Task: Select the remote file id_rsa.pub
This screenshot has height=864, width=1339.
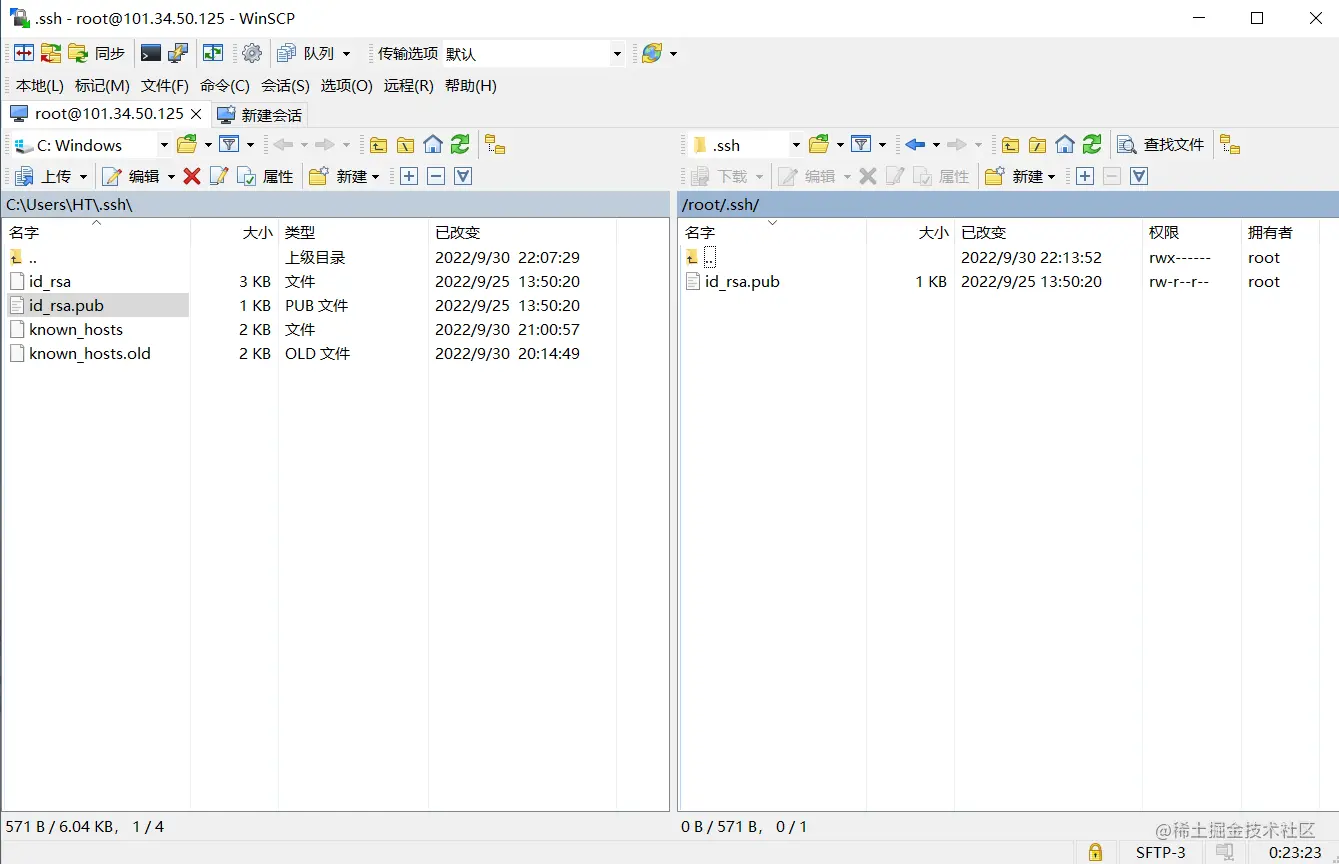Action: tap(742, 282)
